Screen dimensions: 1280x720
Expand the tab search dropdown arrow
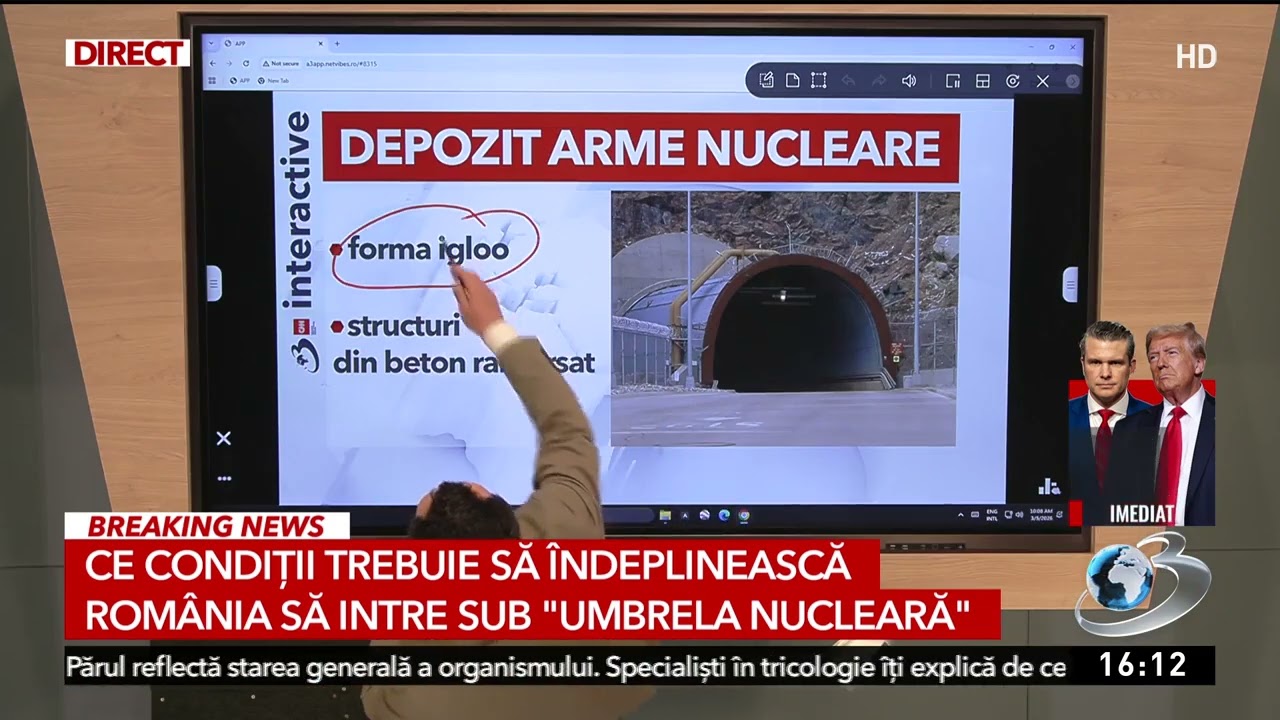[x=212, y=44]
